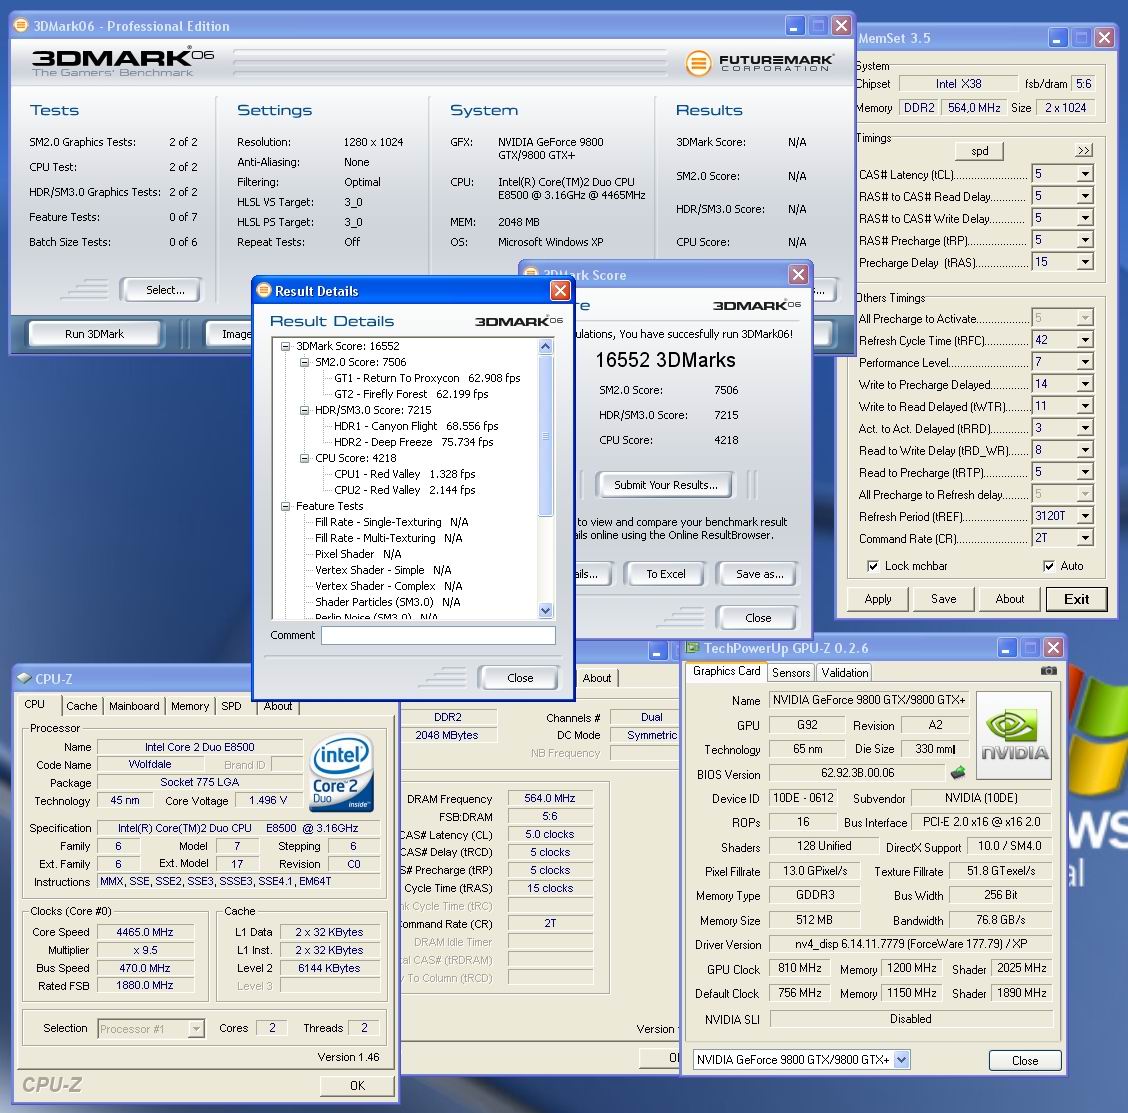
Task: Click Submit Your Results button
Action: pos(665,485)
